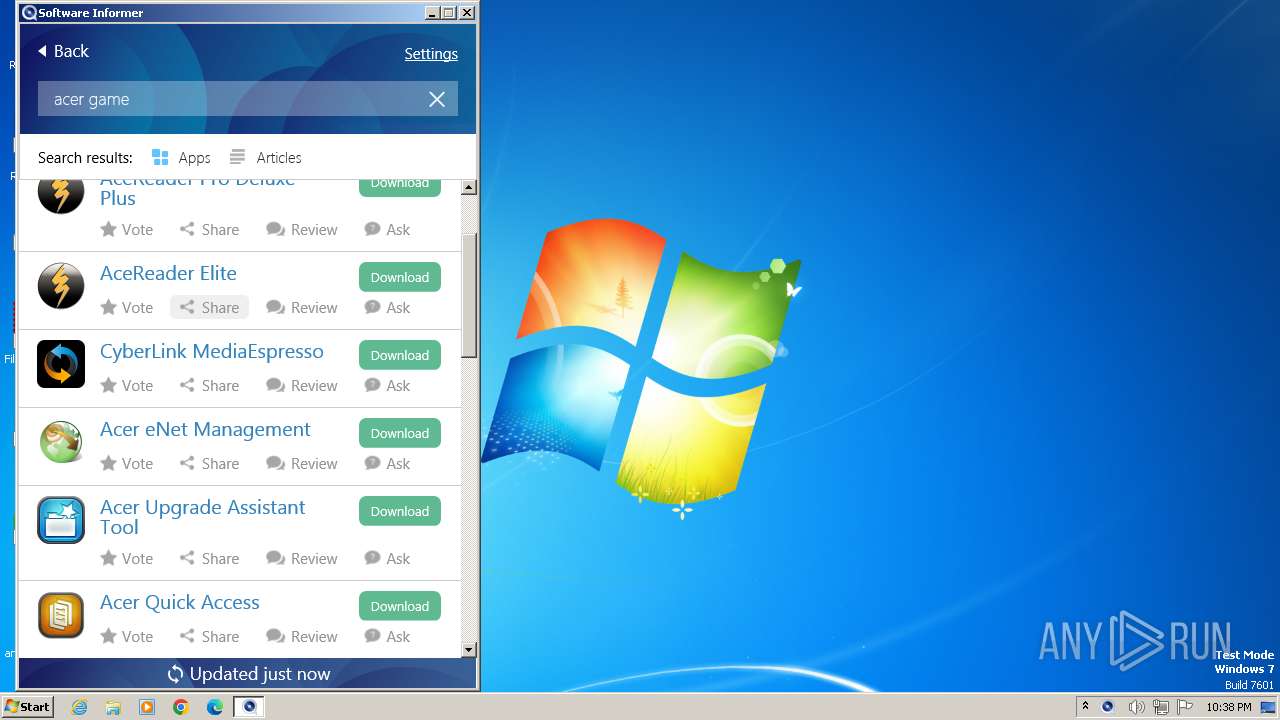Screen dimensions: 1280x720
Task: Show hidden system tray icons
Action: (x=1085, y=706)
